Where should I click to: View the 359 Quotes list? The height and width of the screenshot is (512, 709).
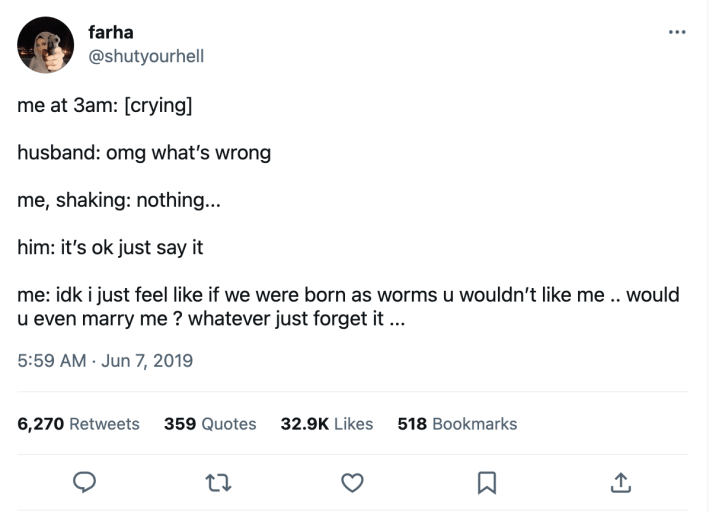210,424
